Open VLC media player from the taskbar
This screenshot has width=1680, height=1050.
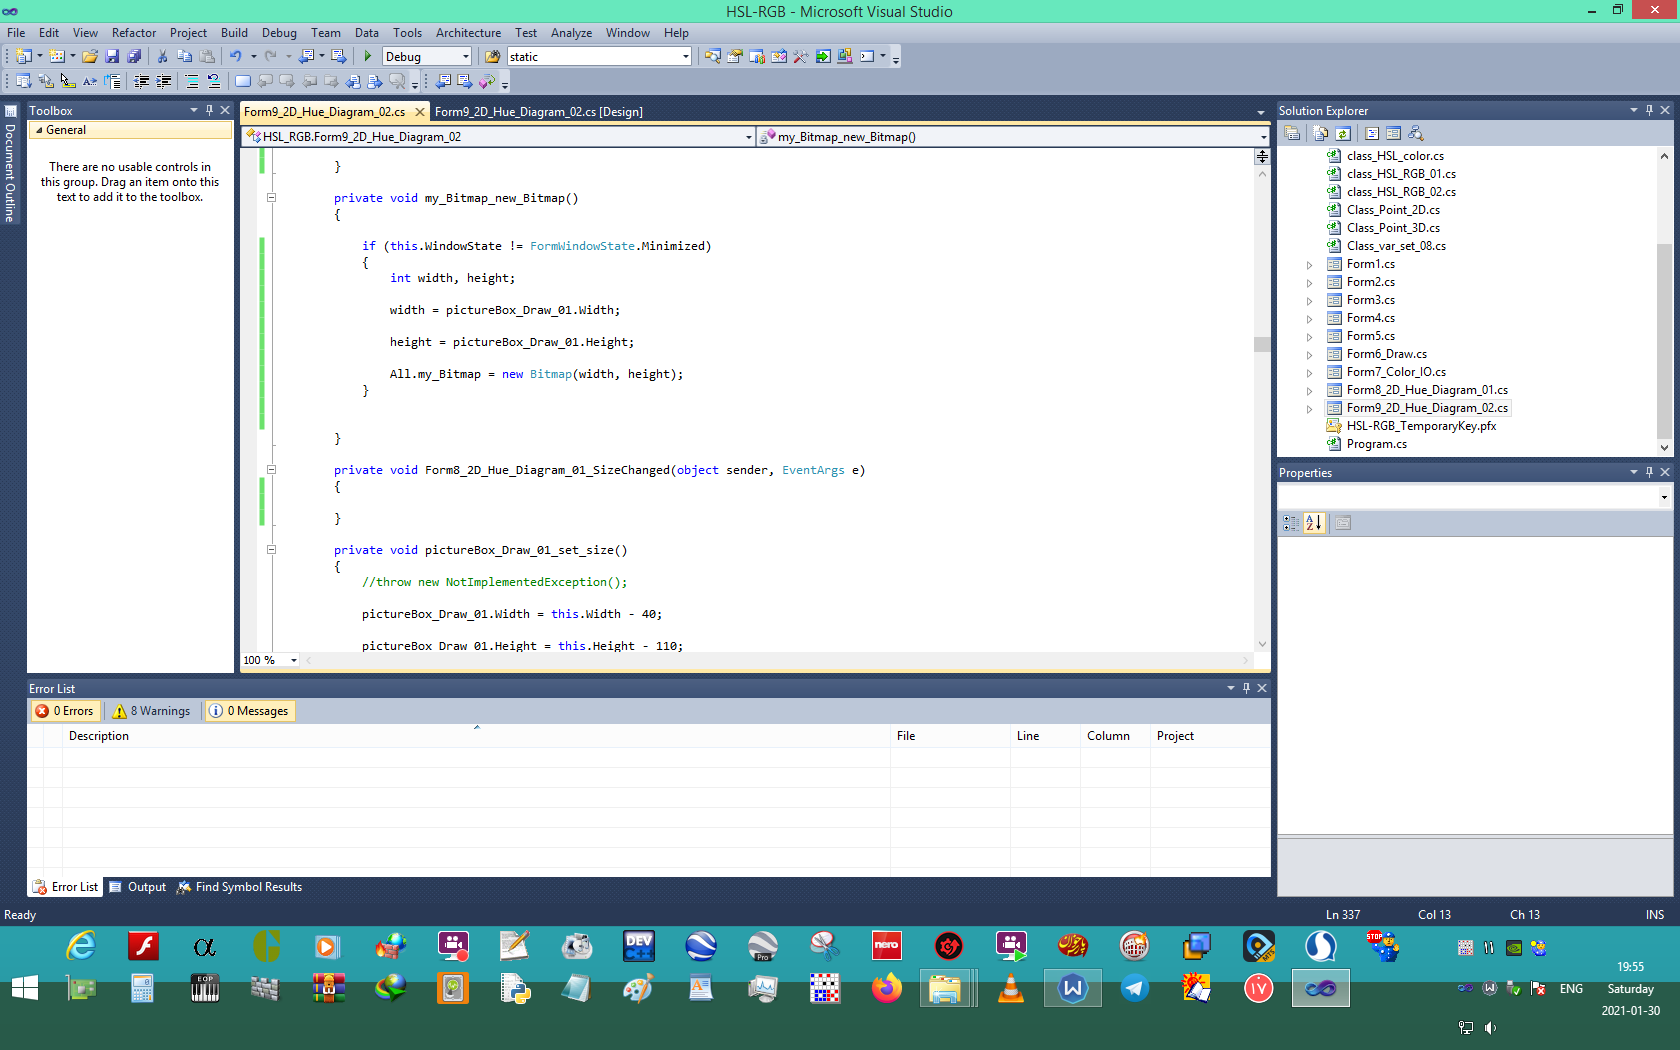coord(1011,989)
